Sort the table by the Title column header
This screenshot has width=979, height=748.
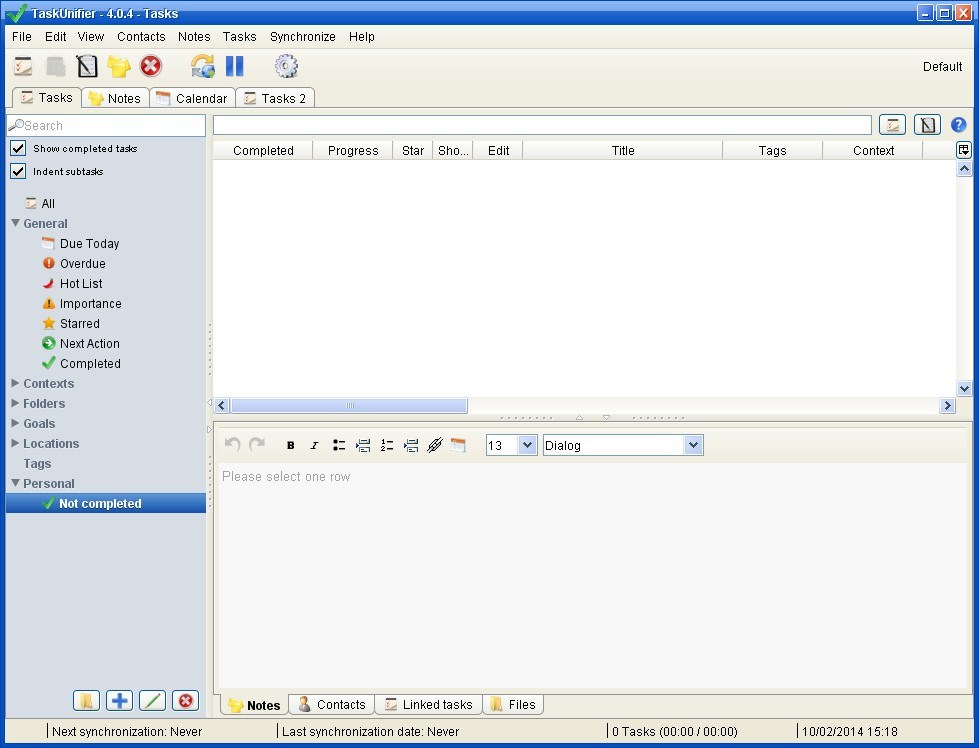click(622, 150)
